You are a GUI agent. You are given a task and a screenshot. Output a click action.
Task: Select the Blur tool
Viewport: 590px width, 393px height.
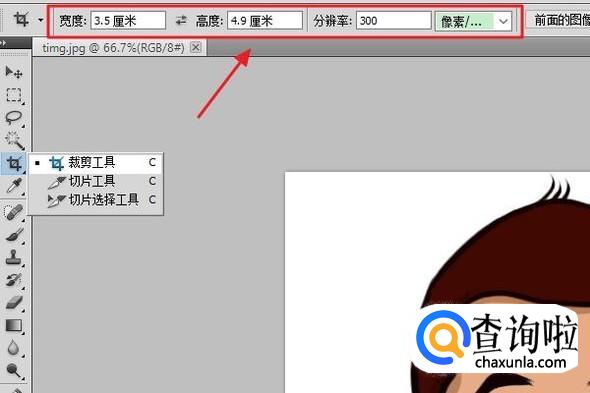coord(13,348)
